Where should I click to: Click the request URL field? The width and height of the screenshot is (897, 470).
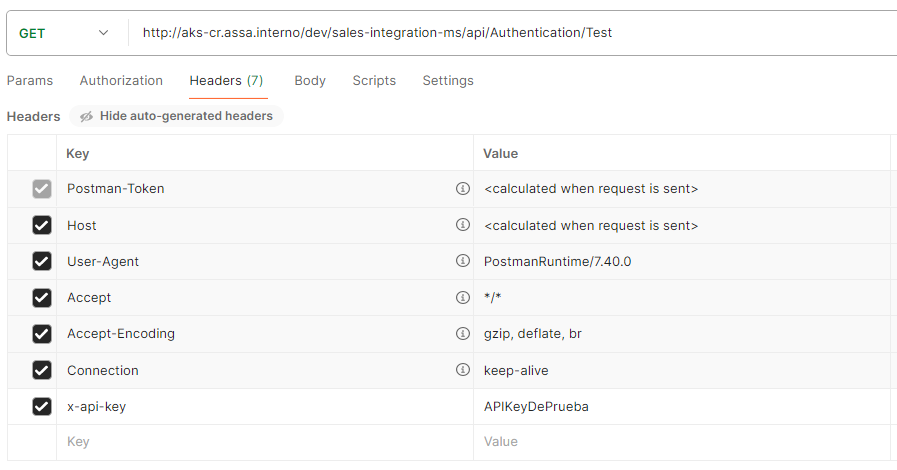(x=513, y=33)
